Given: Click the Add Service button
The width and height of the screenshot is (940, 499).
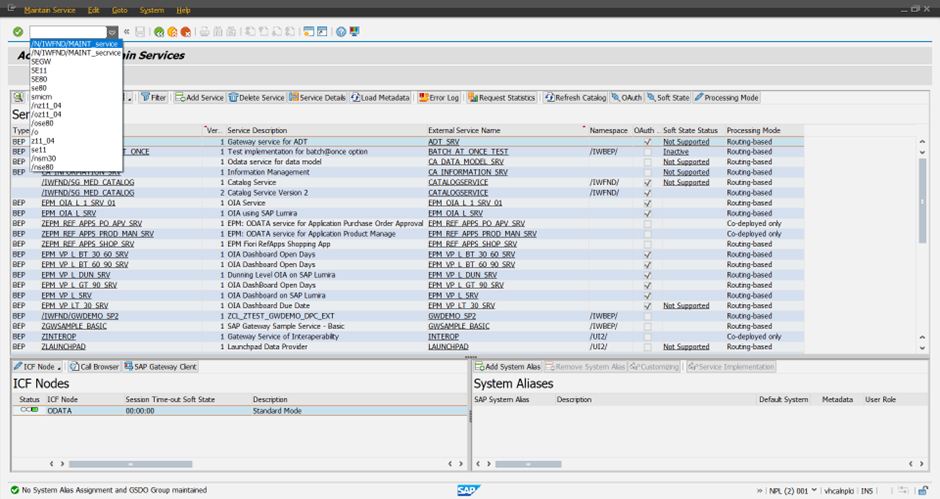Looking at the screenshot, I should coord(200,98).
